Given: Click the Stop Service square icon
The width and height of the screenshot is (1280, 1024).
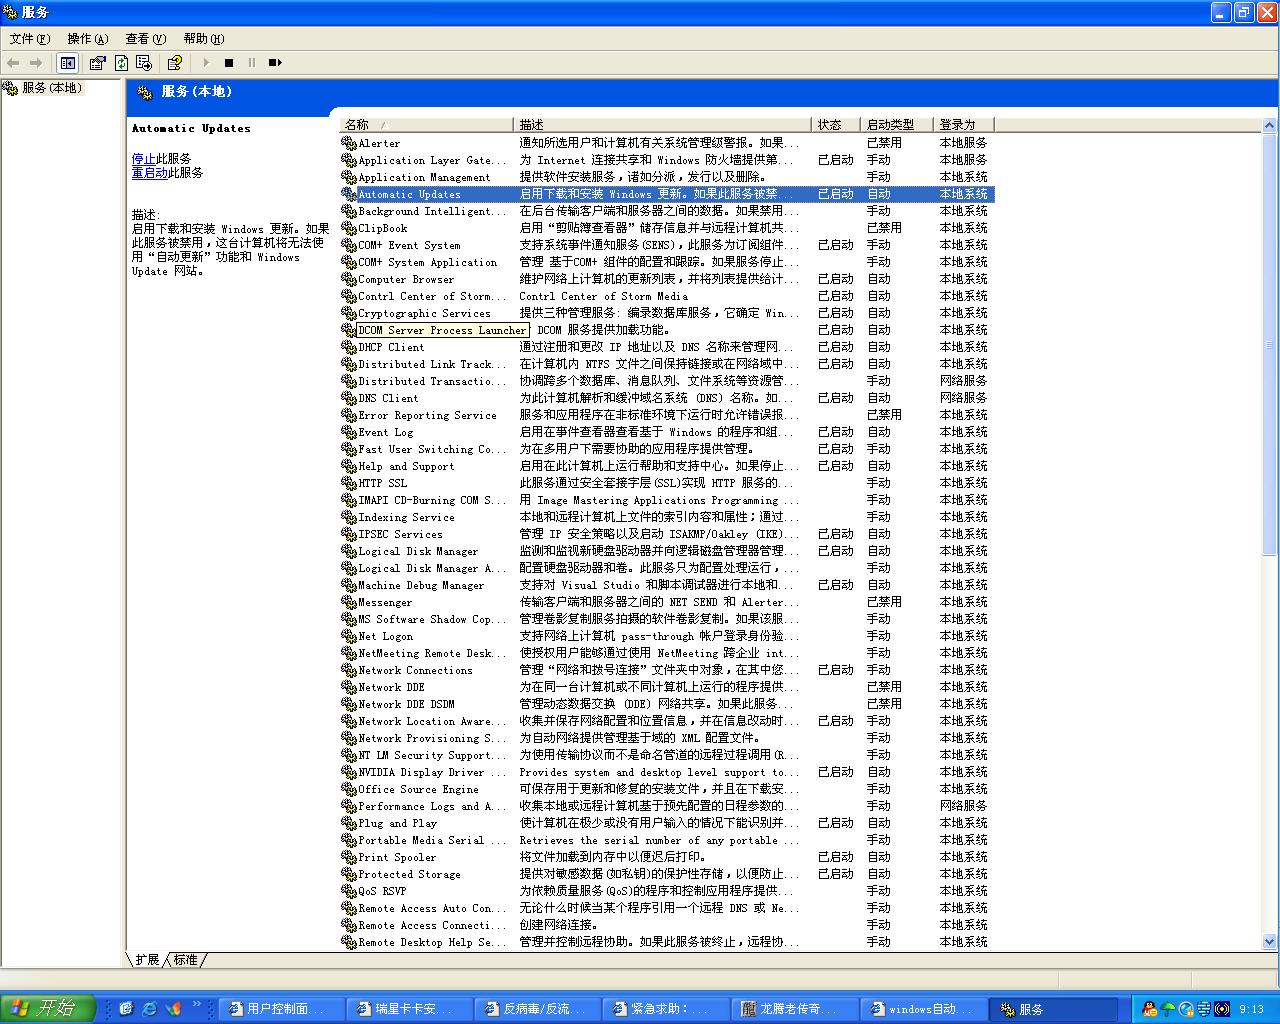Looking at the screenshot, I should [x=229, y=63].
